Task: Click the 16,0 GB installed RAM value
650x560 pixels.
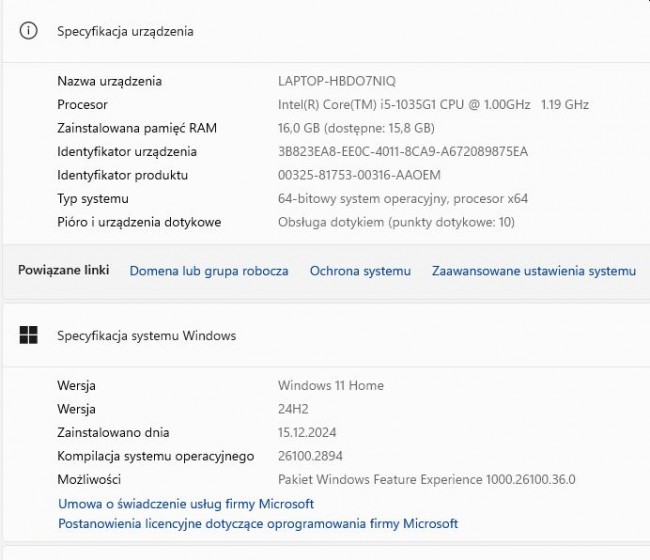Action: coord(355,128)
